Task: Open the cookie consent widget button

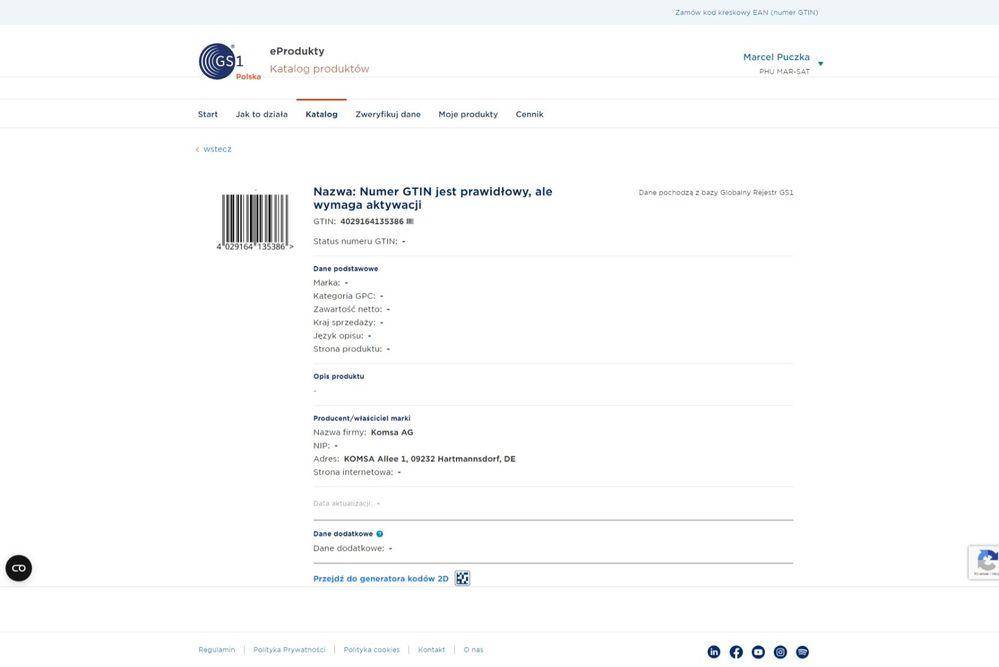Action: [19, 568]
